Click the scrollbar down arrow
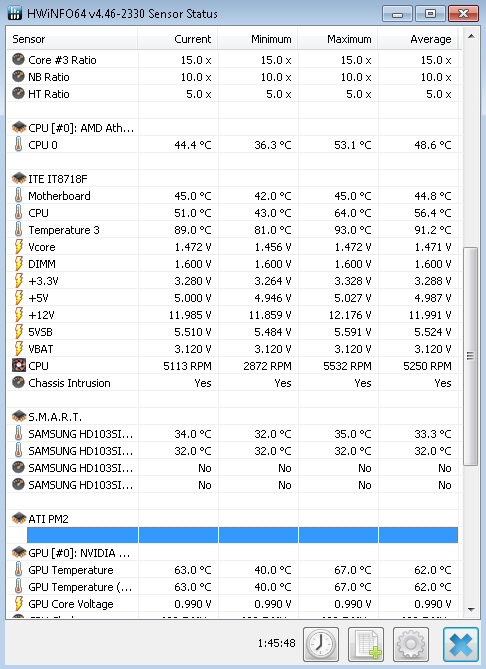The image size is (486, 669). (x=471, y=610)
